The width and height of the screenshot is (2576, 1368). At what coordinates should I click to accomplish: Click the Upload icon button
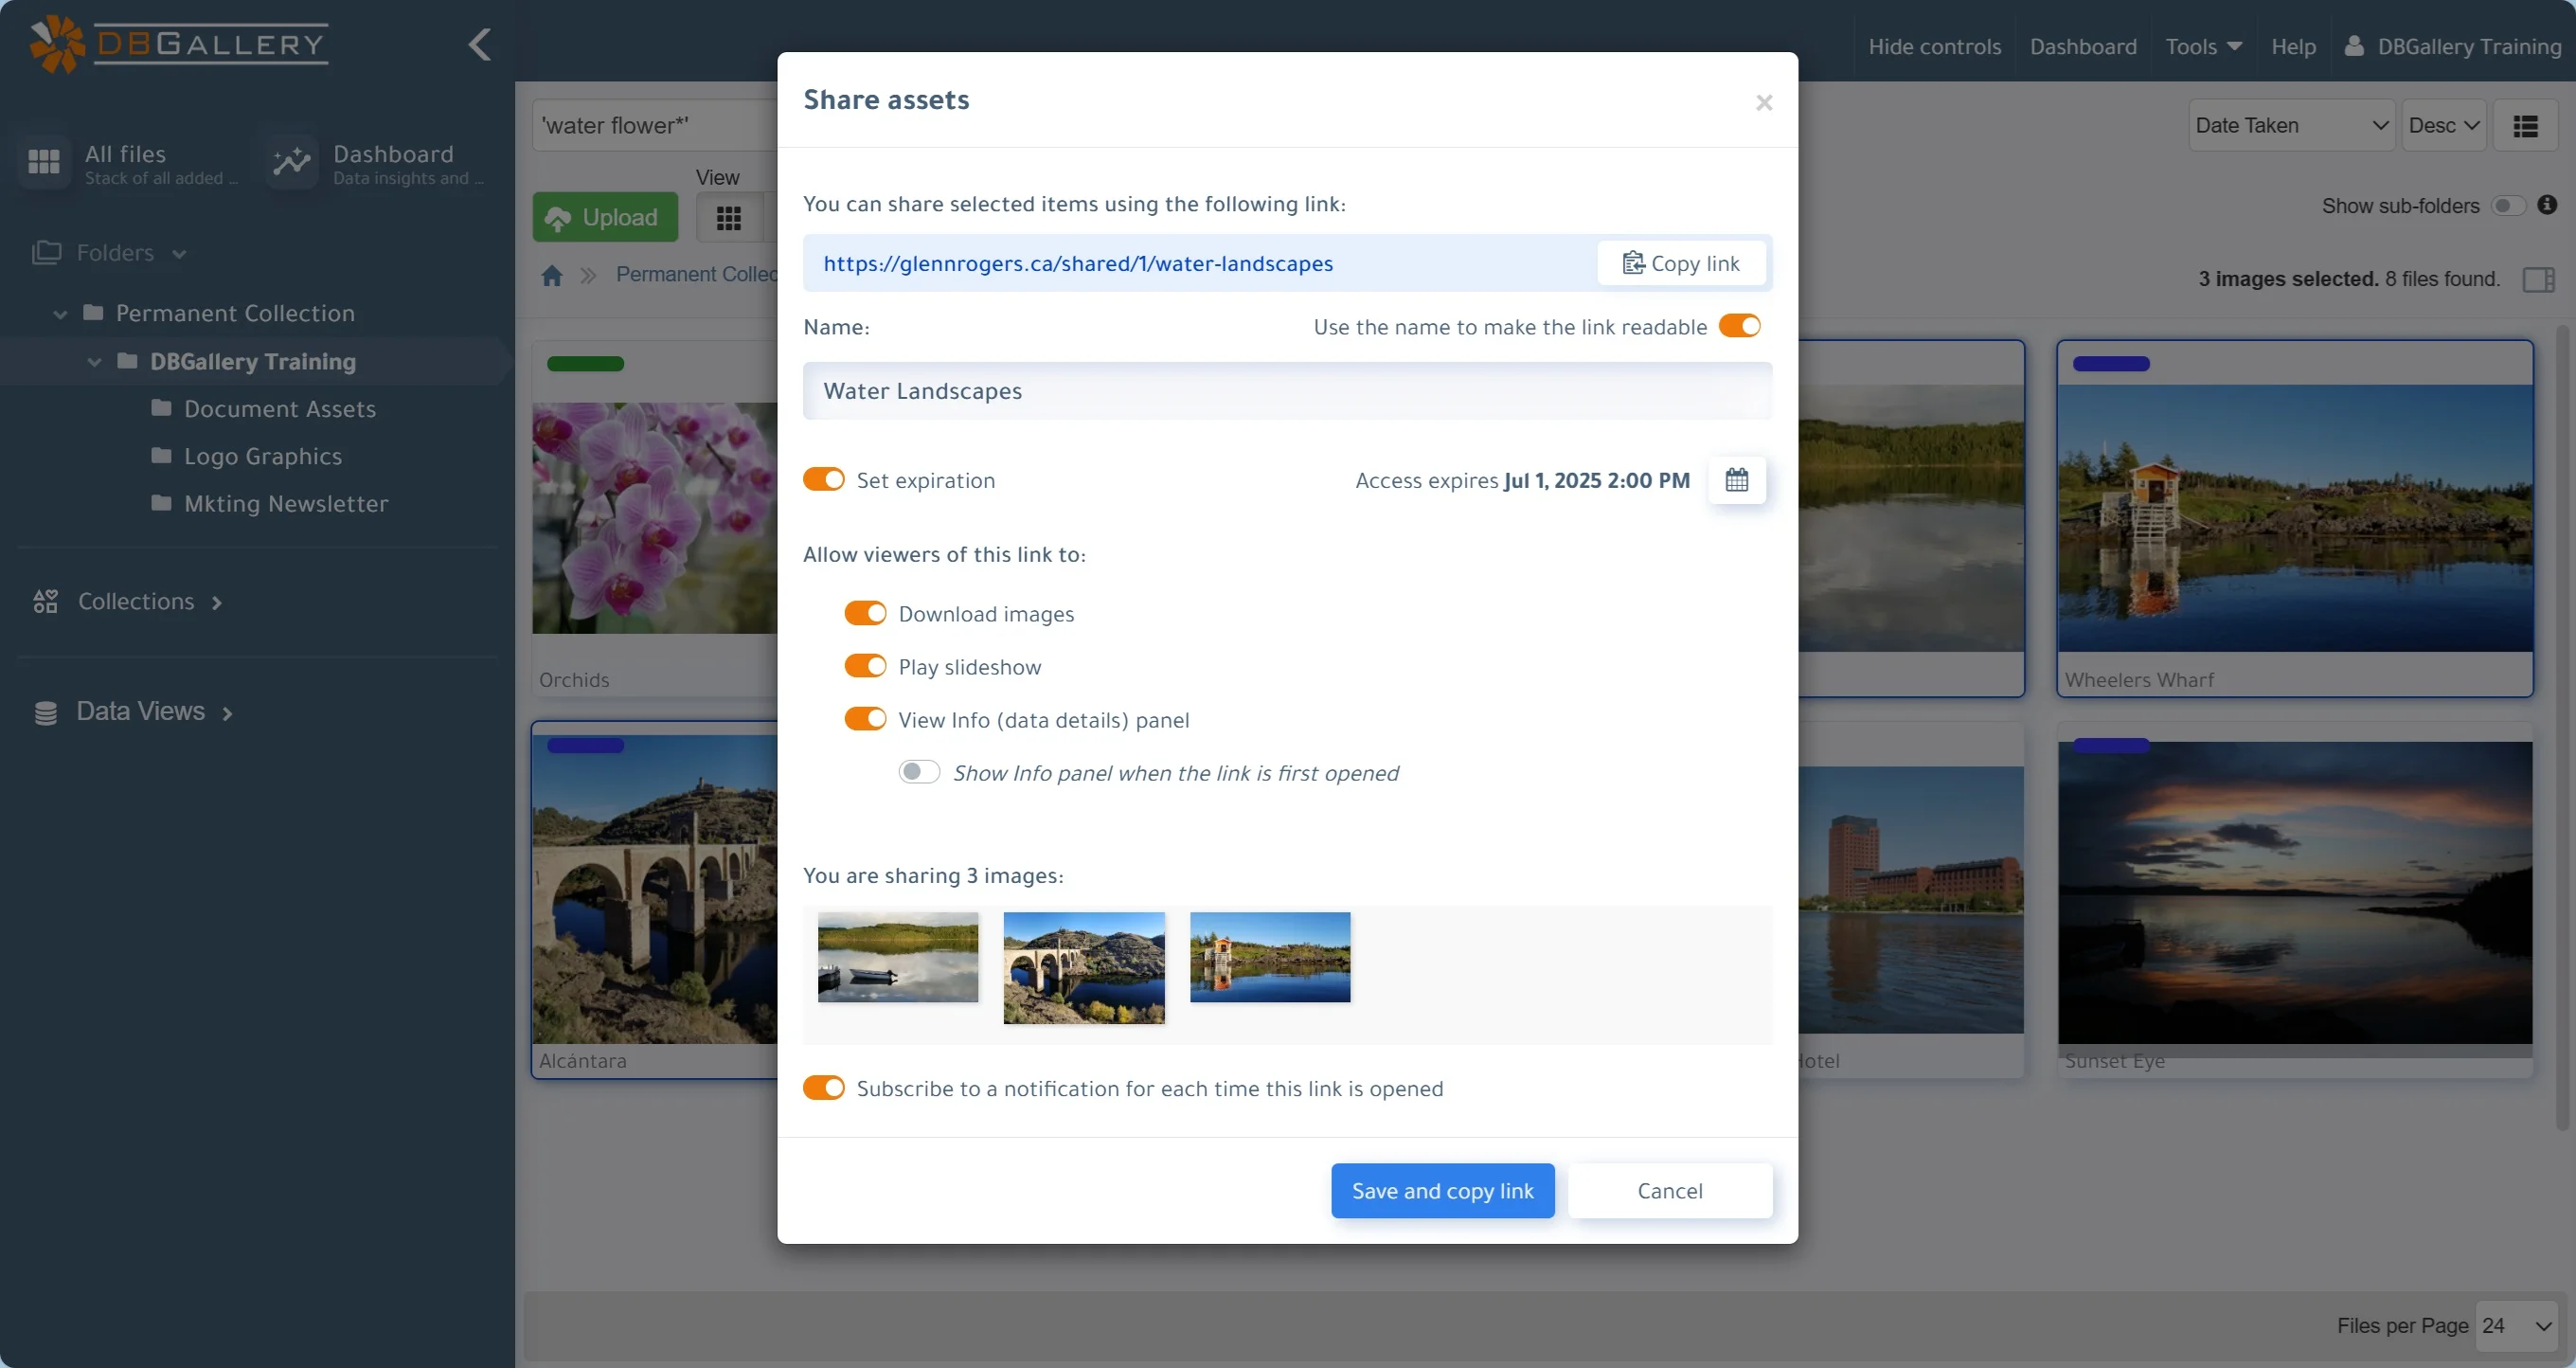(605, 216)
